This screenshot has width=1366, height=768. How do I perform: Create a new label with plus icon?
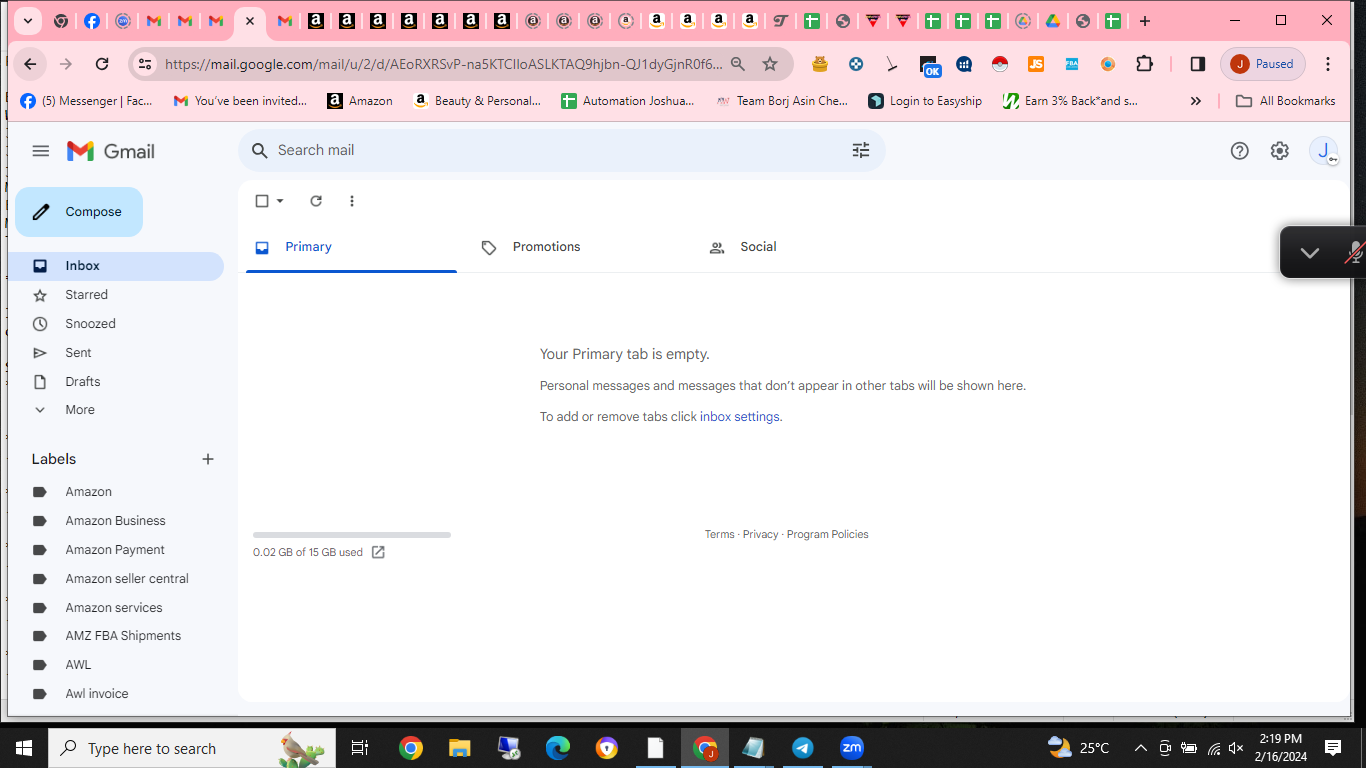tap(208, 459)
